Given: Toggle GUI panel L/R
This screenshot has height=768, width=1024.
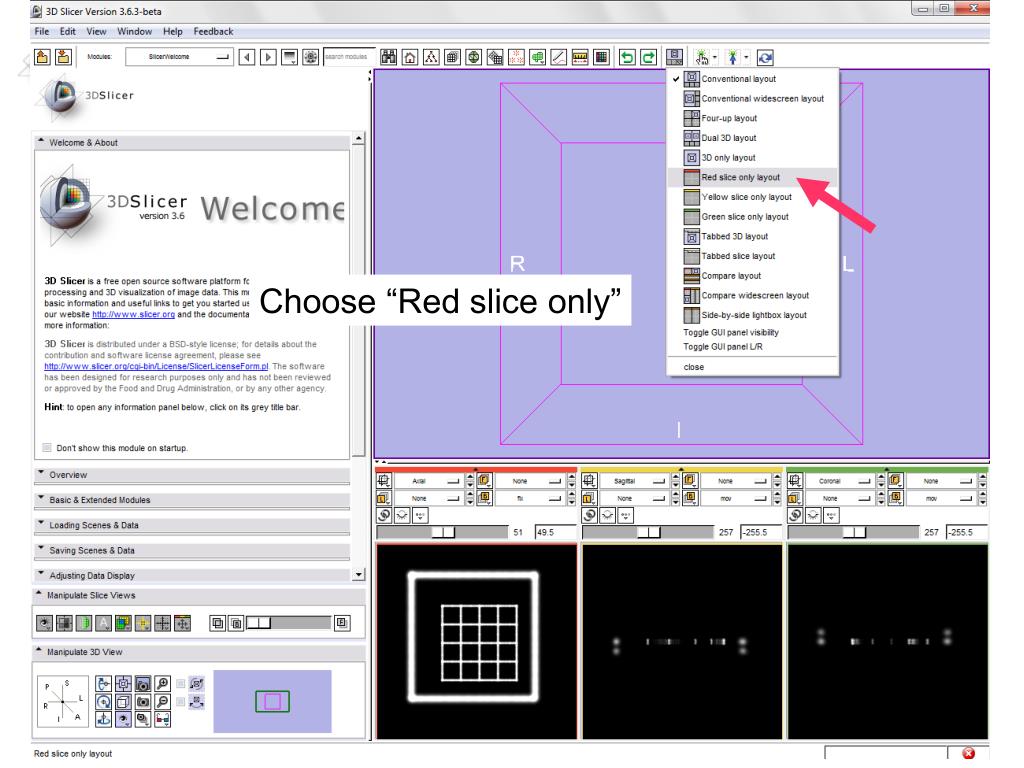Looking at the screenshot, I should pyautogui.click(x=722, y=347).
